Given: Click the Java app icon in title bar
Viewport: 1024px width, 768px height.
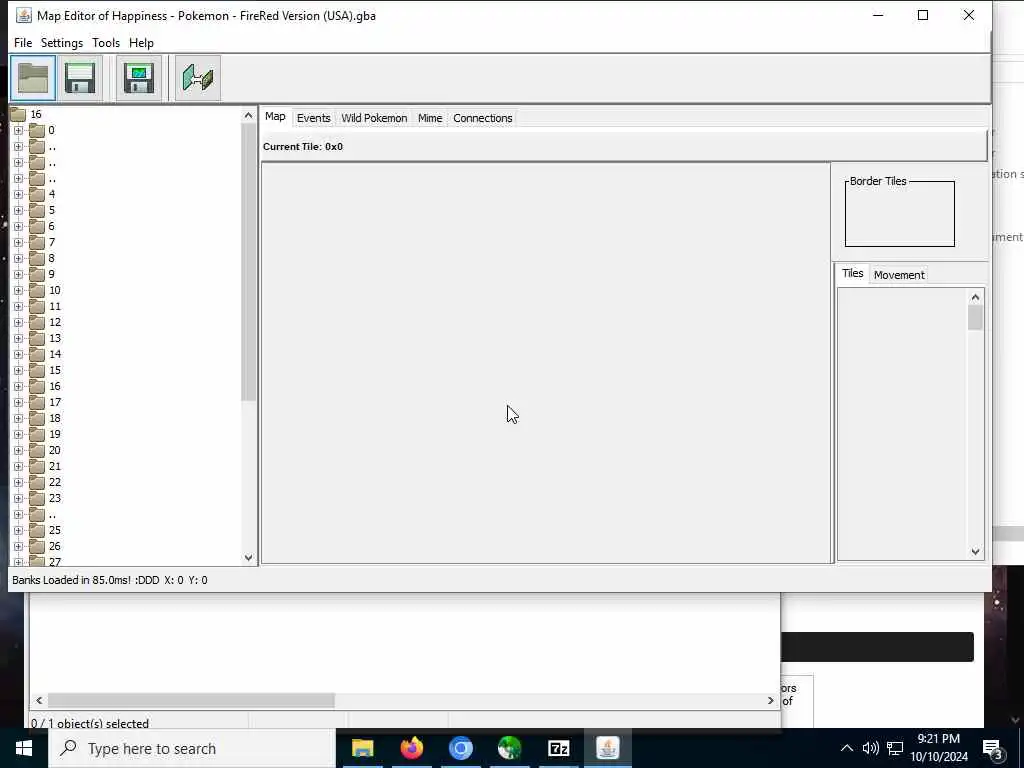Looking at the screenshot, I should (x=24, y=15).
